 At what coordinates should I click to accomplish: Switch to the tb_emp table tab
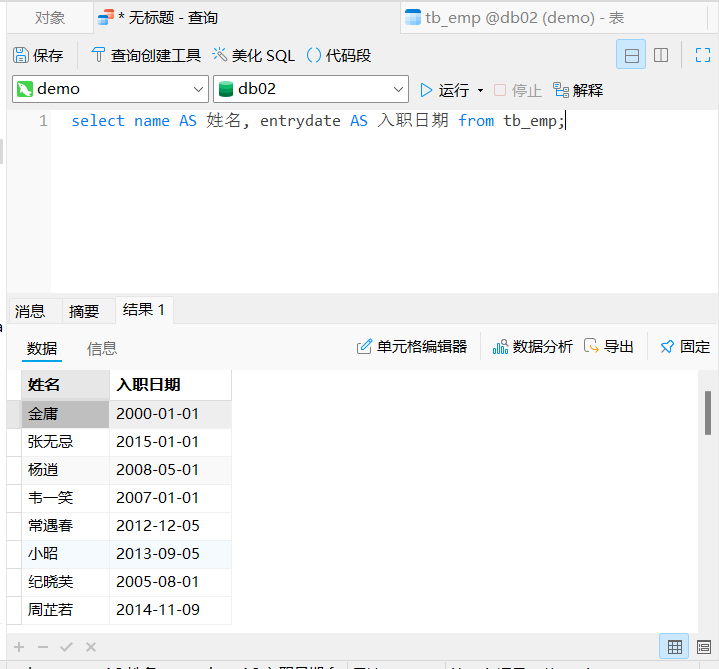click(510, 18)
